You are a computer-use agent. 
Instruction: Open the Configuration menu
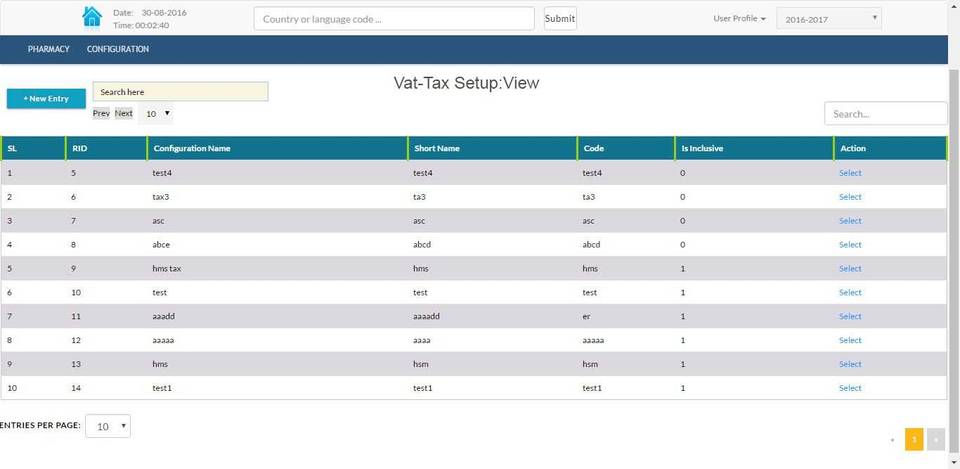(118, 49)
